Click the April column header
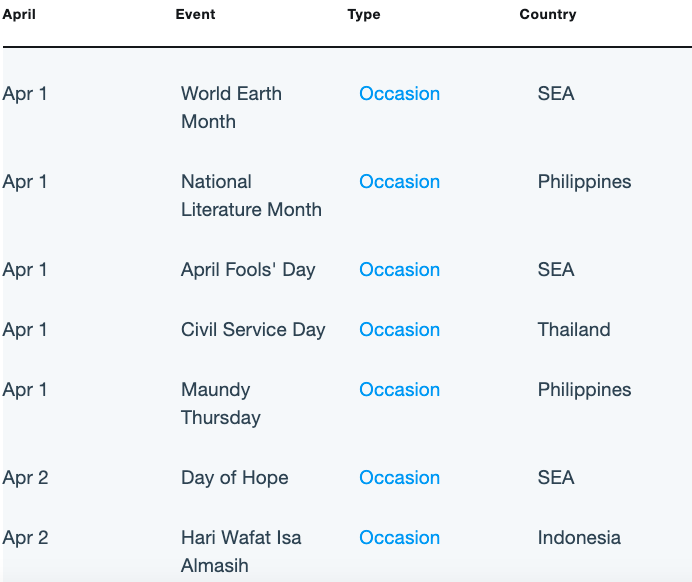 click(x=19, y=14)
